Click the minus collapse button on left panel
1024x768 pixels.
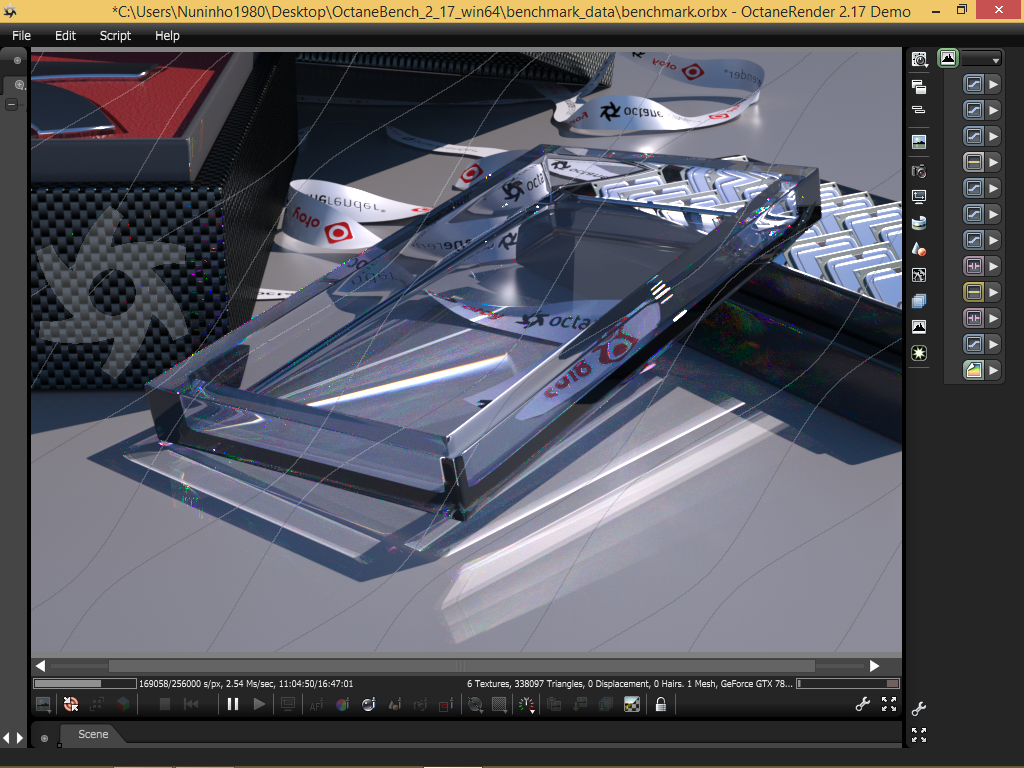[11, 104]
